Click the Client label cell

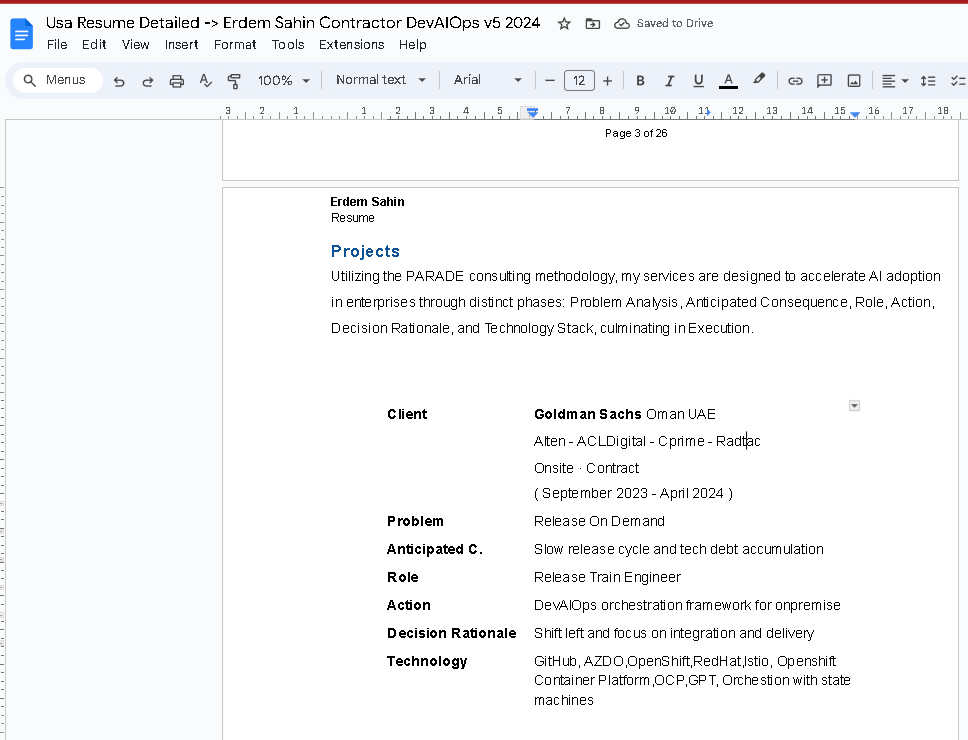pyautogui.click(x=407, y=414)
